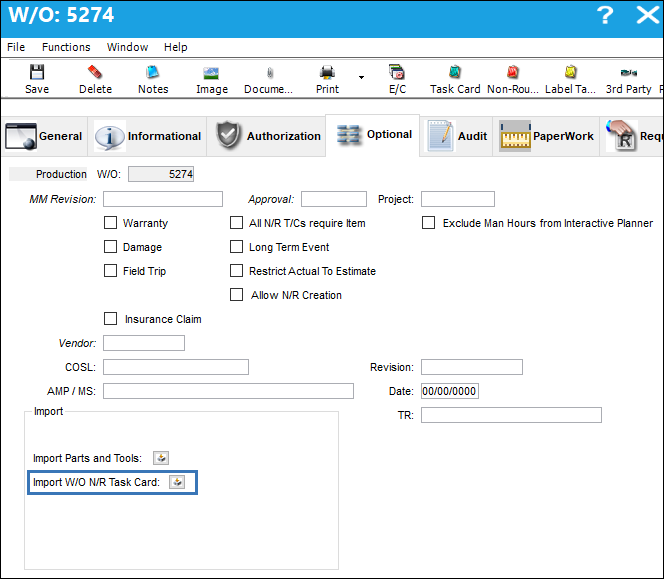
Task: Click the COSL input field
Action: [x=176, y=367]
